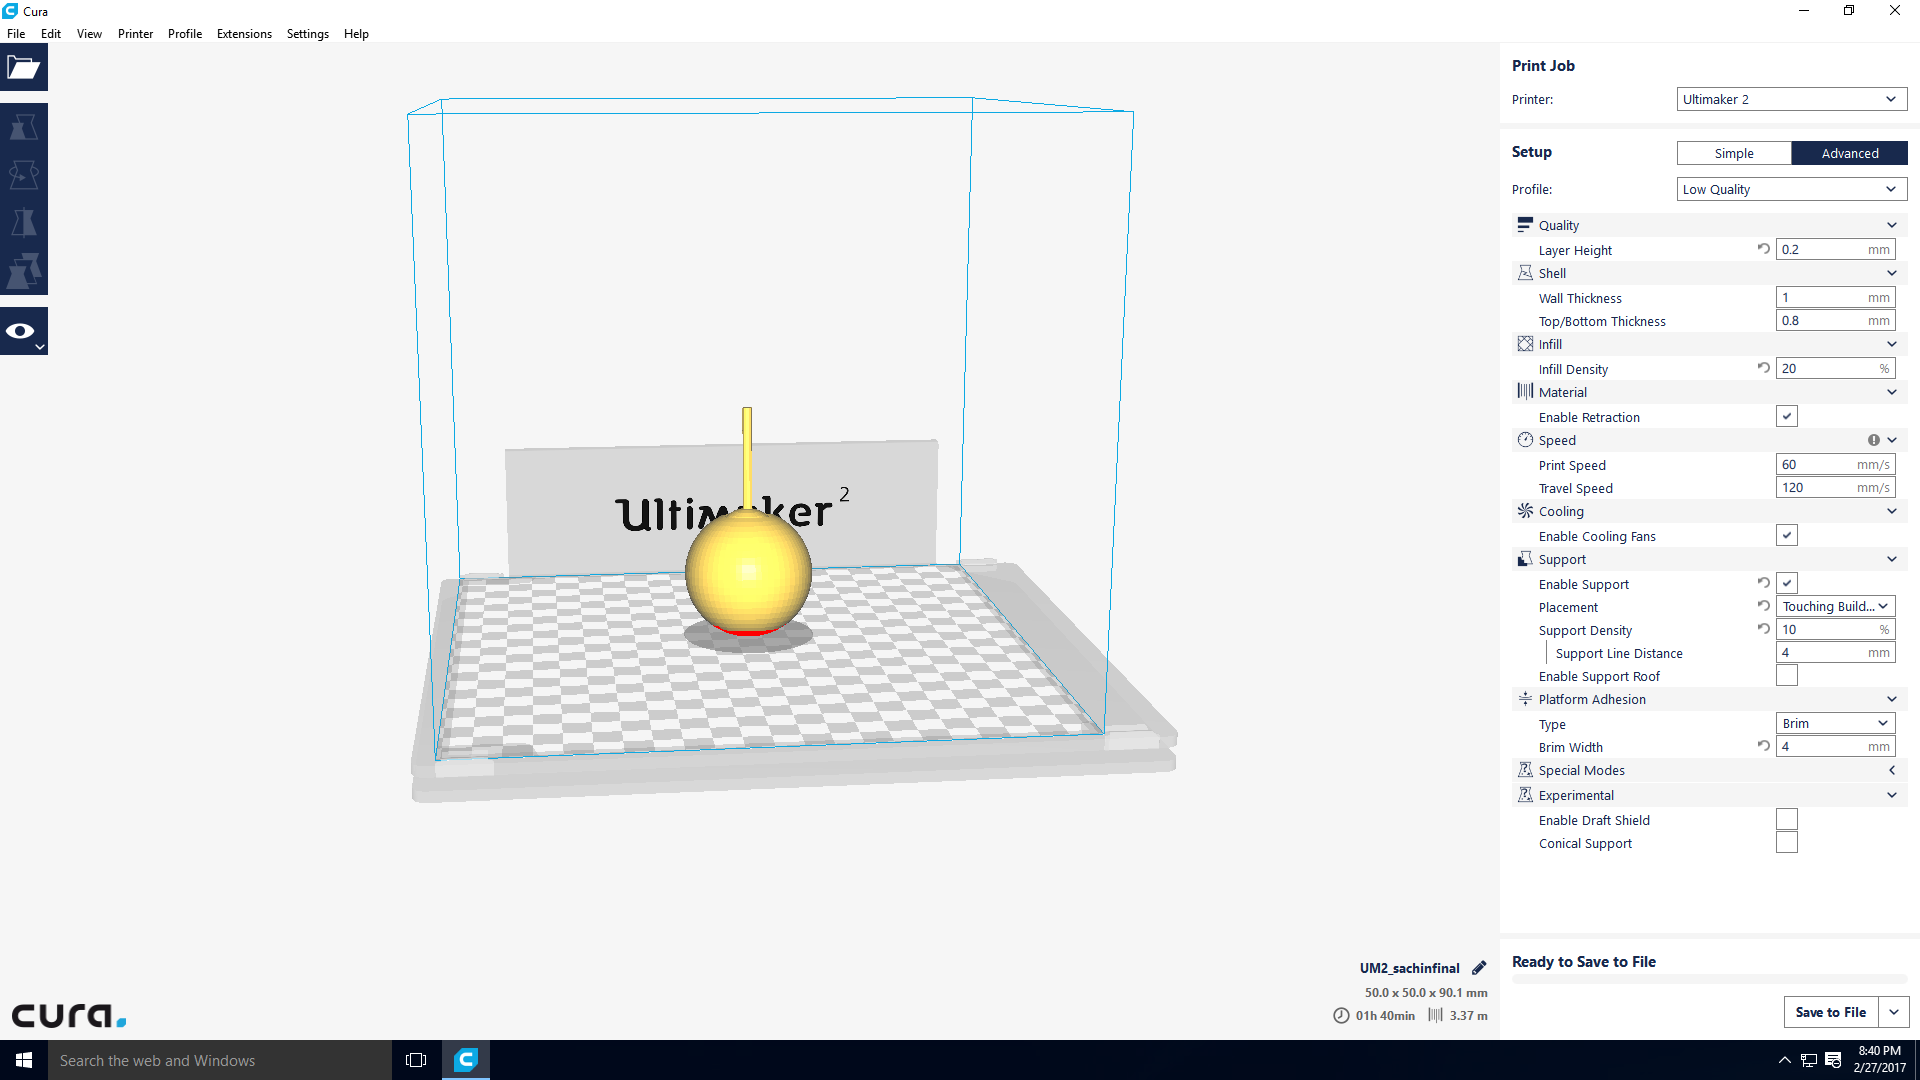
Task: Click the Special Modes icon
Action: coord(1525,770)
